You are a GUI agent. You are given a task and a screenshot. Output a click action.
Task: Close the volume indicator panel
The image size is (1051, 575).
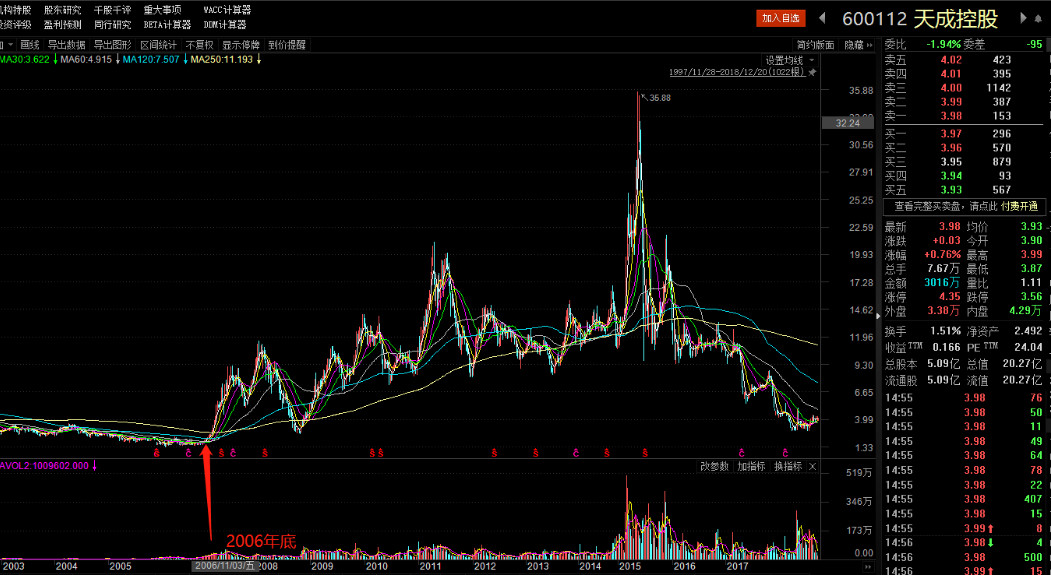(x=813, y=467)
